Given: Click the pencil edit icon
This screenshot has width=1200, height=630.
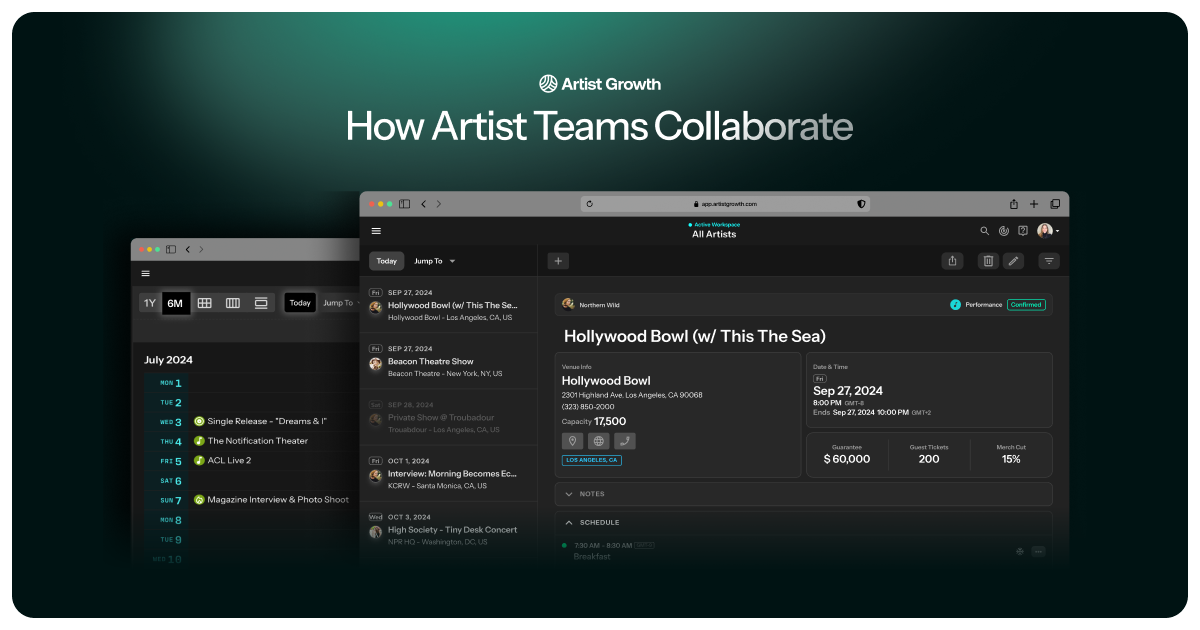Looking at the screenshot, I should click(1013, 261).
